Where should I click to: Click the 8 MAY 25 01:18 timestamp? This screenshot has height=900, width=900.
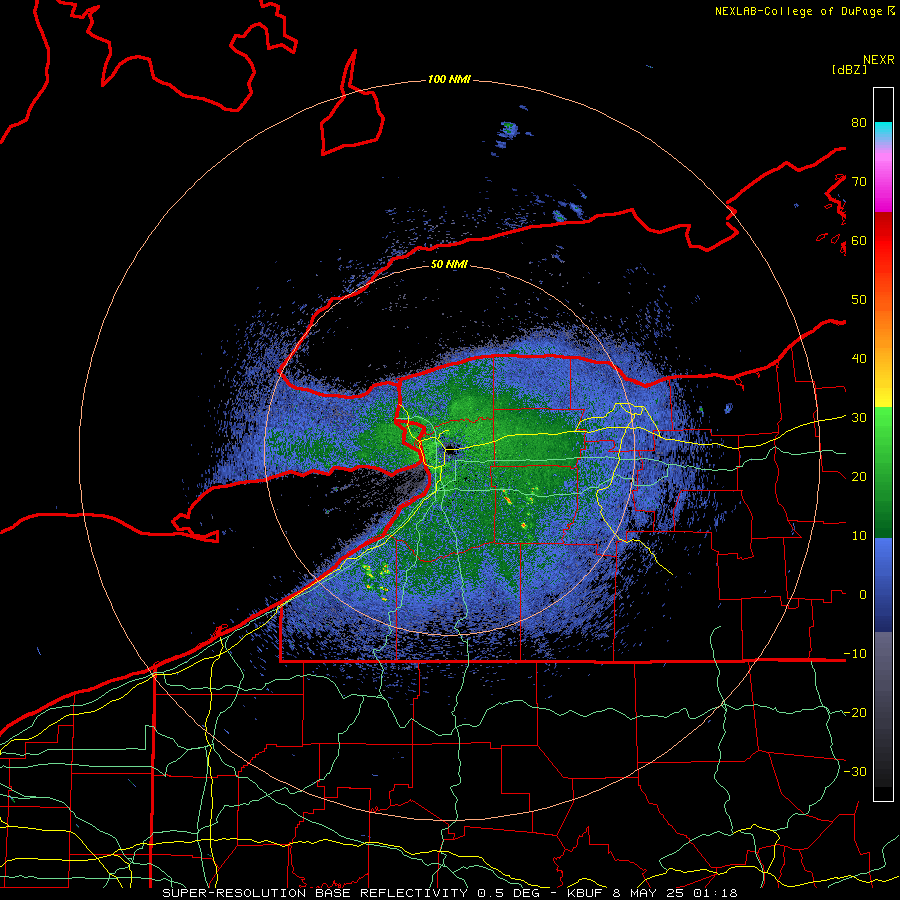674,893
